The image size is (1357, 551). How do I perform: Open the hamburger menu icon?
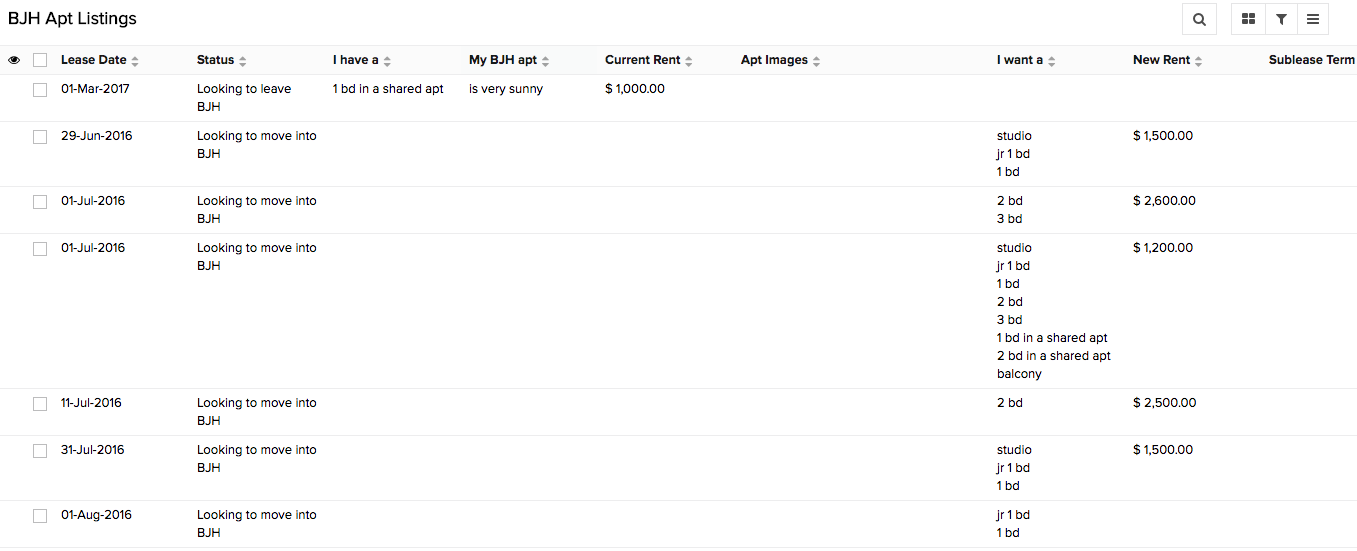[1313, 19]
